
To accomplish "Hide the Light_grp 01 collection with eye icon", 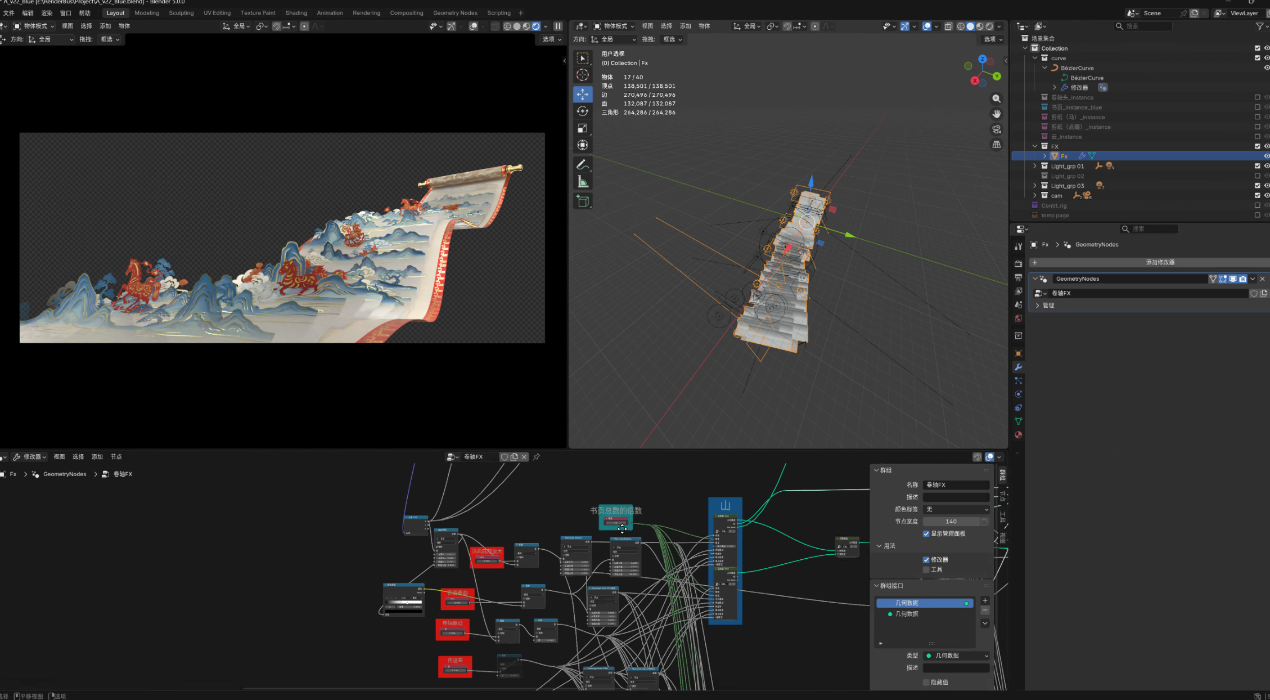I will pos(1266,166).
